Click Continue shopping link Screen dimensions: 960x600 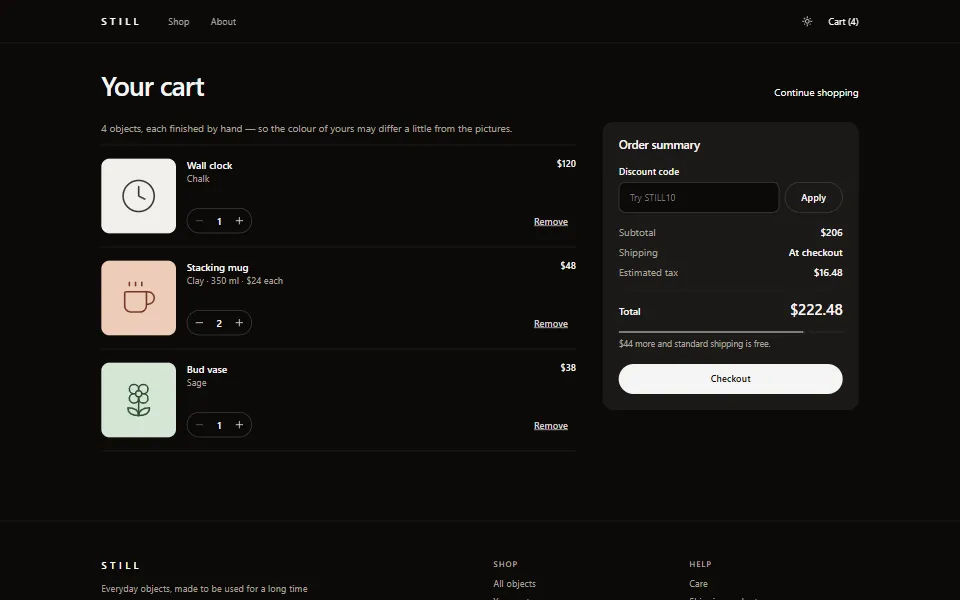tap(816, 92)
